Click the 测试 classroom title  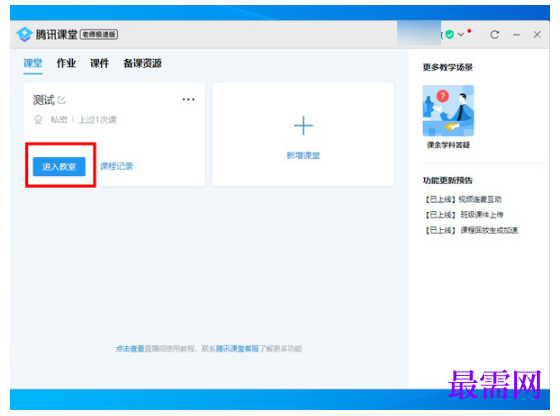pyautogui.click(x=43, y=100)
